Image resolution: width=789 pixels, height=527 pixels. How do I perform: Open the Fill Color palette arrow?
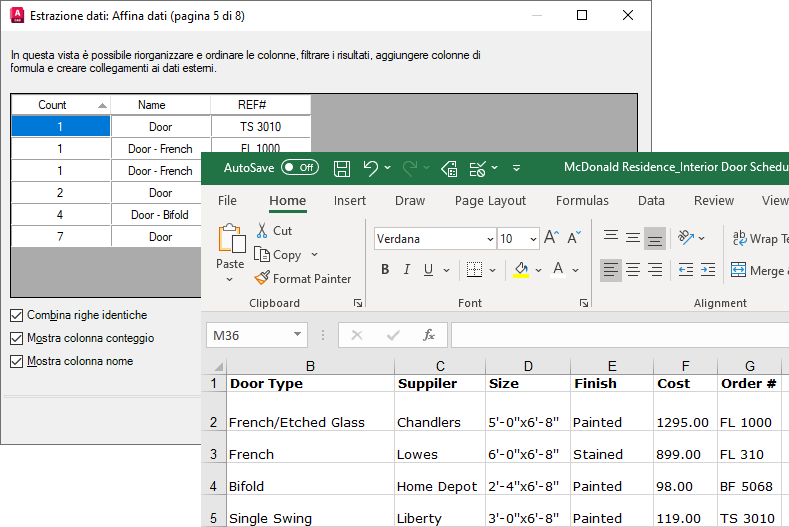[538, 270]
